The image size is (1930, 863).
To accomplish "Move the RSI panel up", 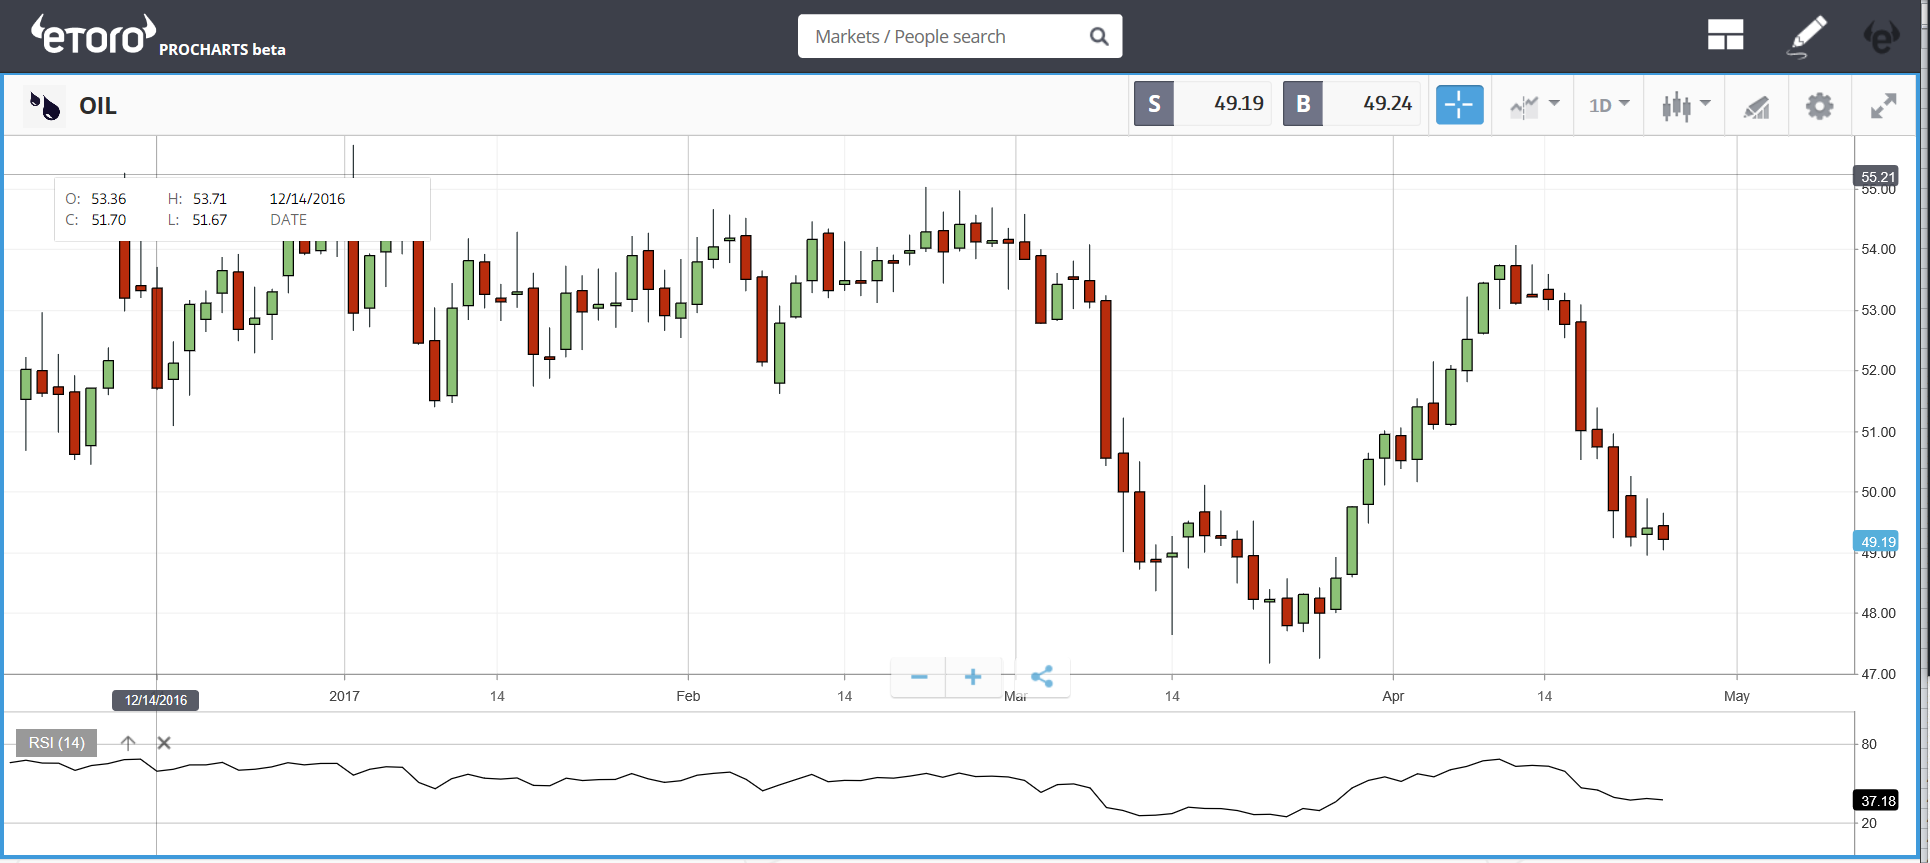I will (128, 743).
